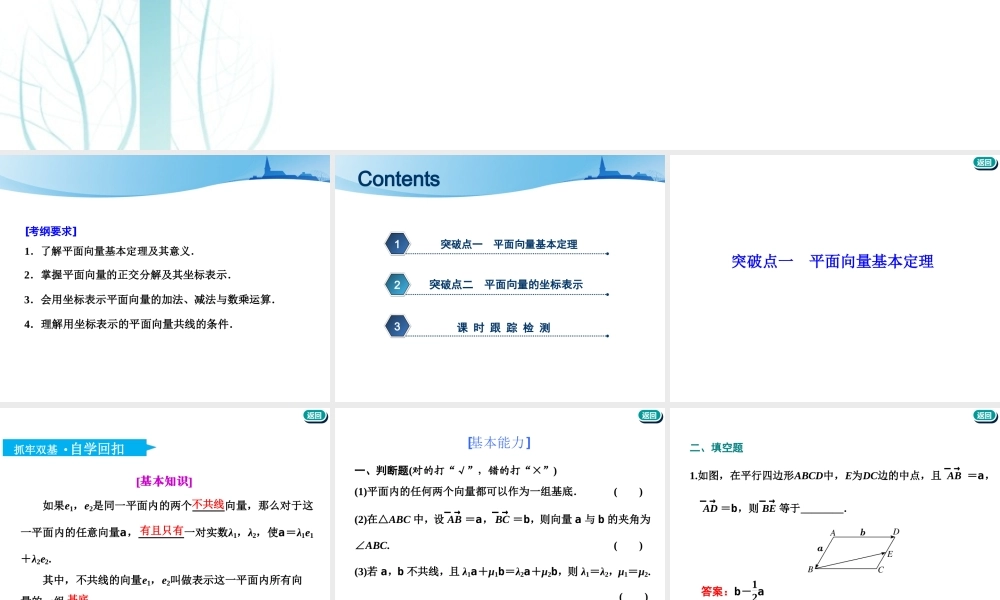Click the hexagonal number 3 icon
The width and height of the screenshot is (1000, 600).
pyautogui.click(x=397, y=326)
